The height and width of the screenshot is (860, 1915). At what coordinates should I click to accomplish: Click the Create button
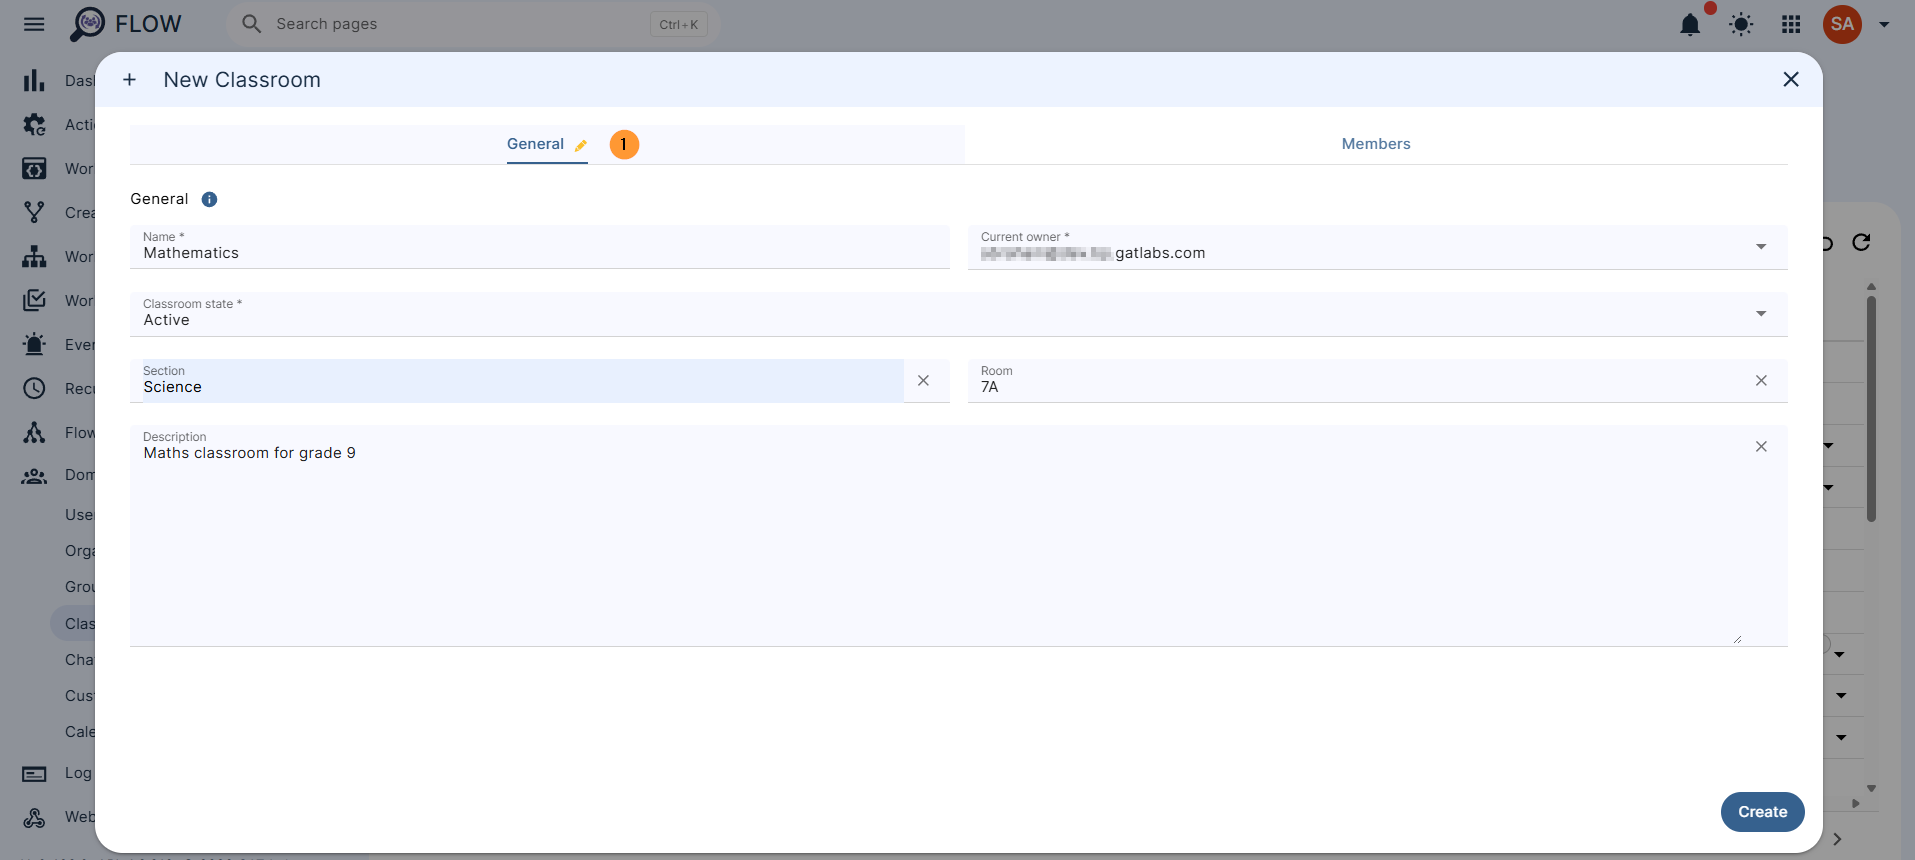pyautogui.click(x=1762, y=812)
